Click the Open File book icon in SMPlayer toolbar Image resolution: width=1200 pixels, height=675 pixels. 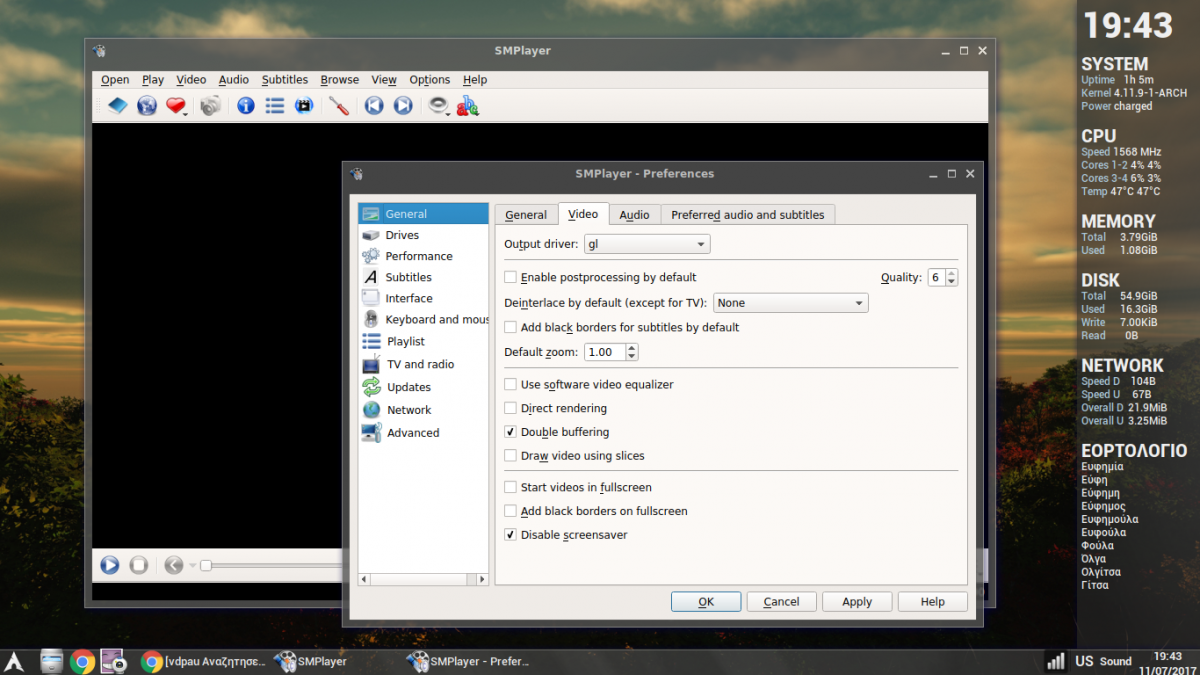(118, 105)
